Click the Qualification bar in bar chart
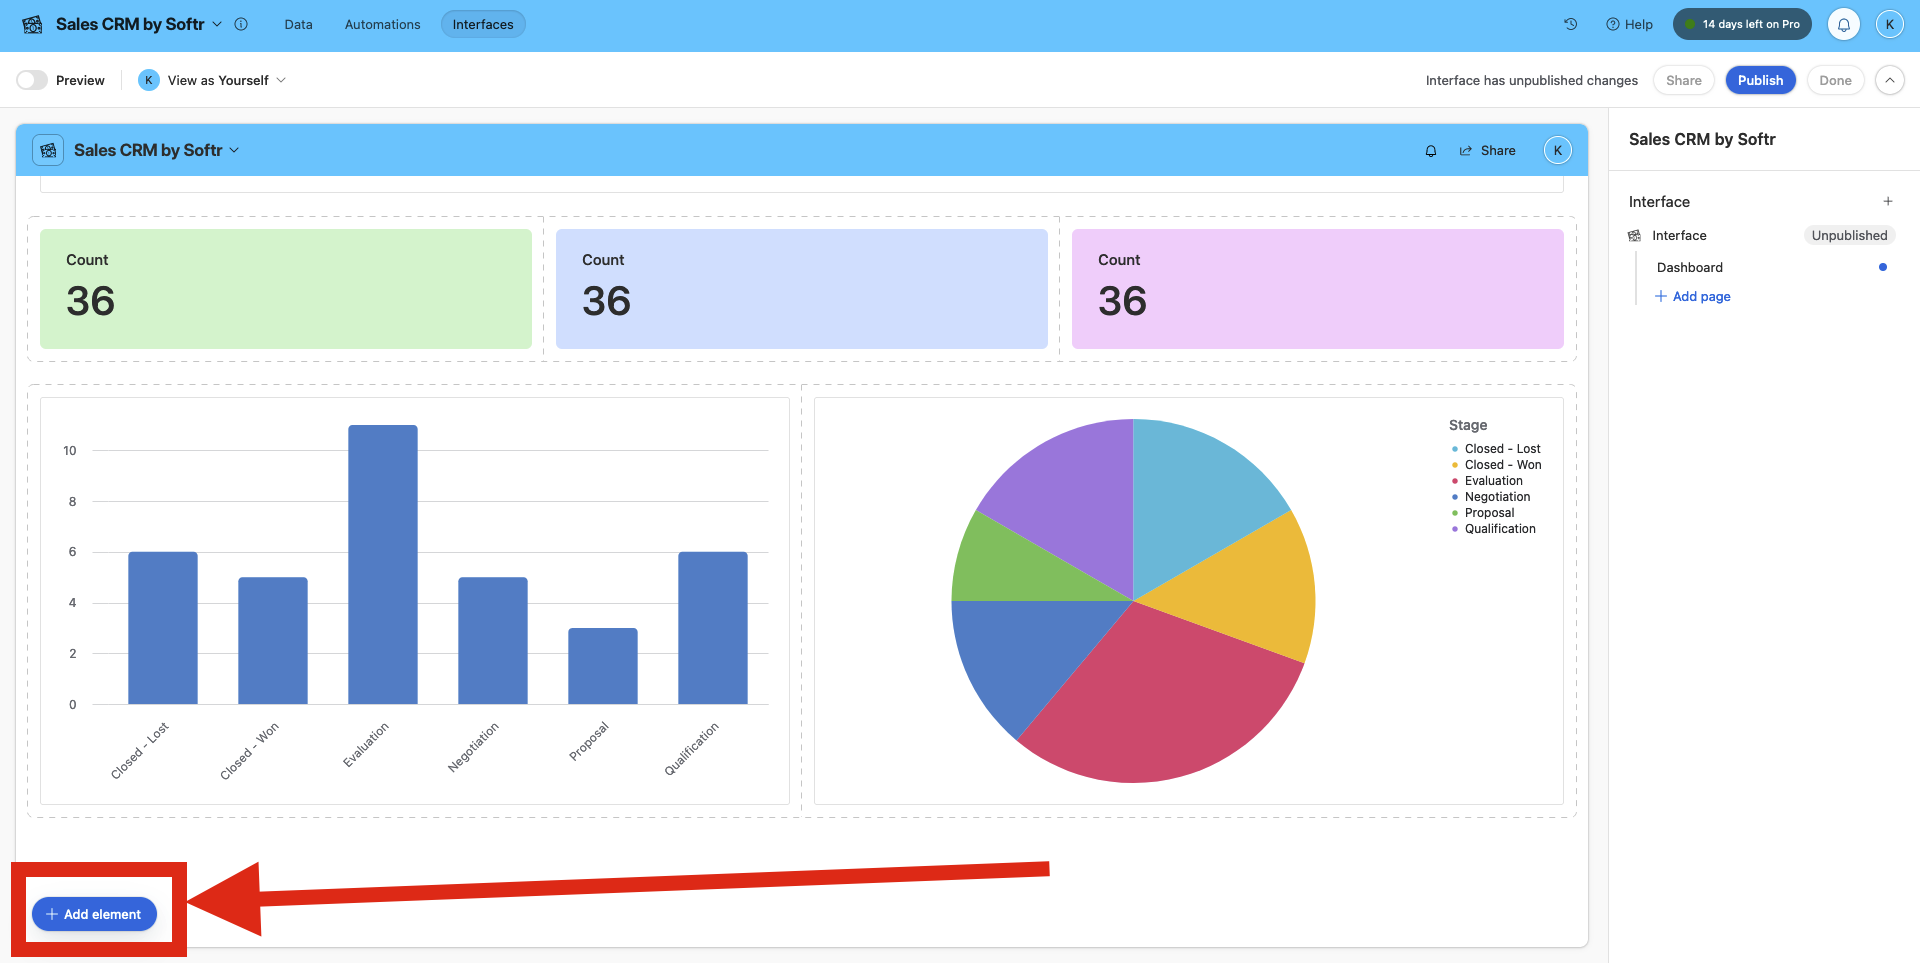This screenshot has height=963, width=1920. (713, 628)
